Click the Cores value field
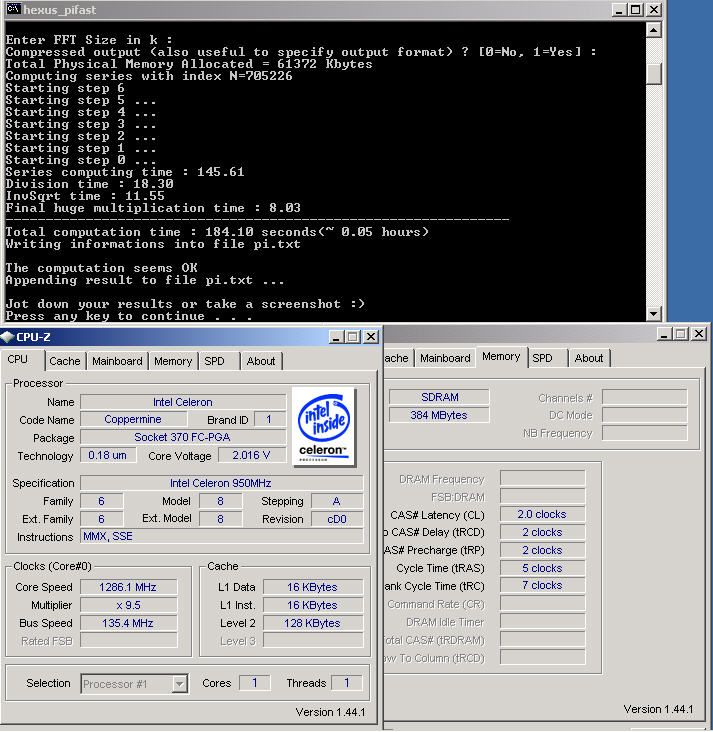This screenshot has width=713, height=732. pyautogui.click(x=254, y=683)
